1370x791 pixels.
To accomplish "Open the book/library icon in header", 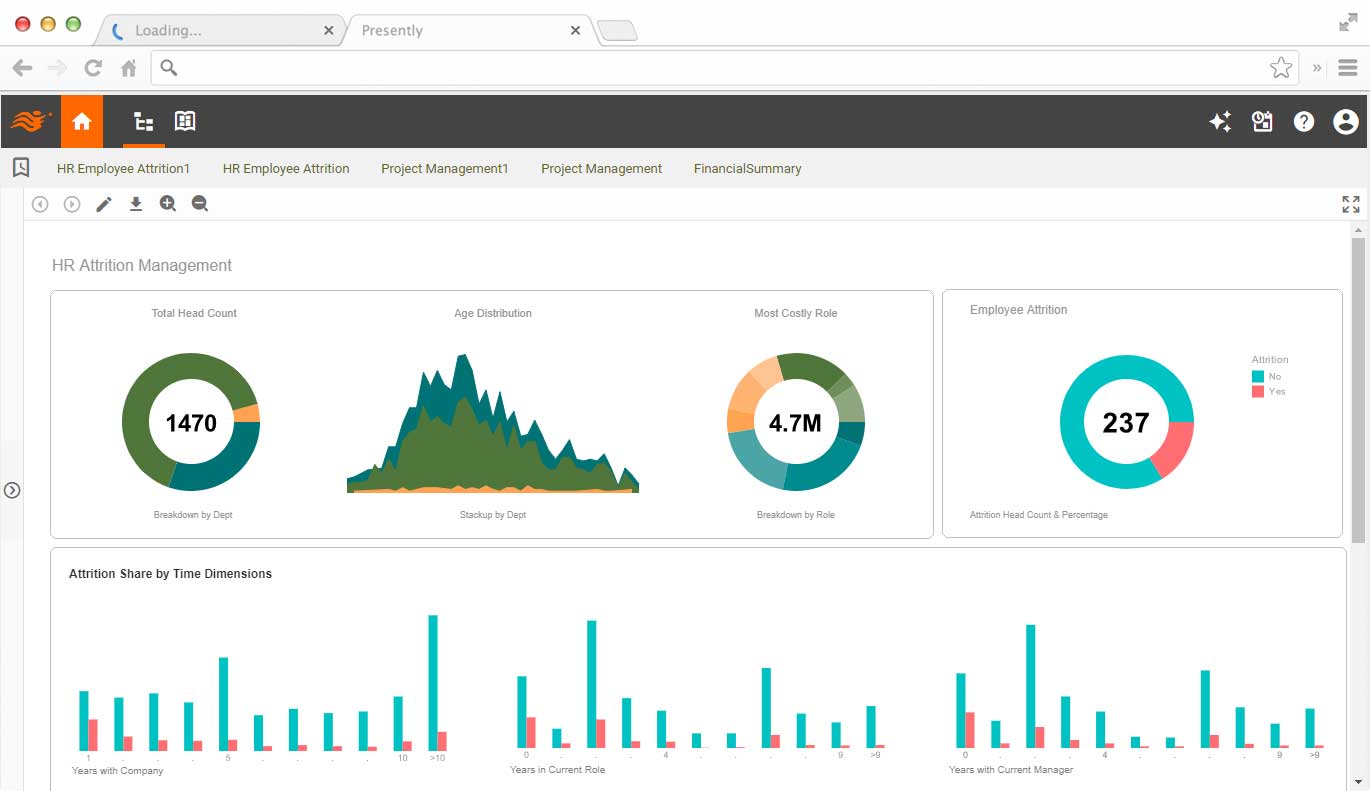I will click(x=185, y=121).
